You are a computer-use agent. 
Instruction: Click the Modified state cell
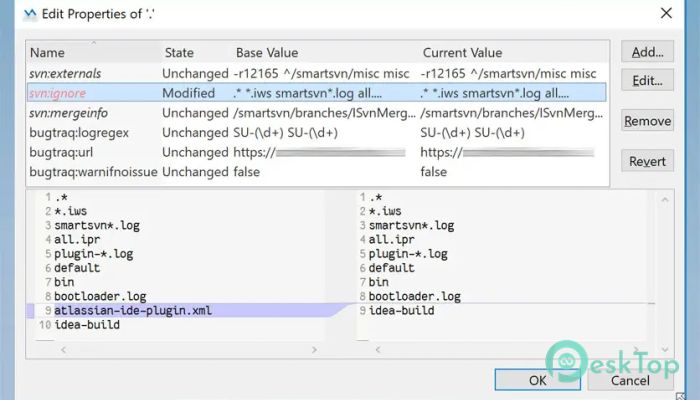tap(188, 93)
